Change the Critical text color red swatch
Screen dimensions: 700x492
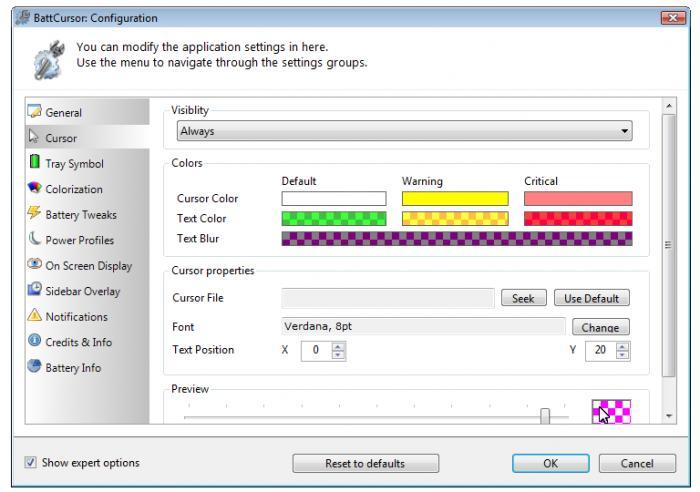pyautogui.click(x=578, y=218)
